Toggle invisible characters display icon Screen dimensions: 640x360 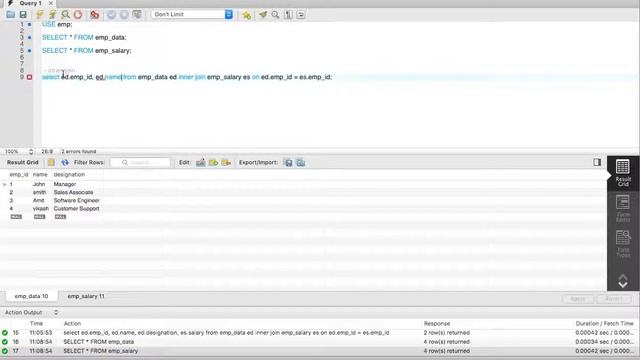288,15
